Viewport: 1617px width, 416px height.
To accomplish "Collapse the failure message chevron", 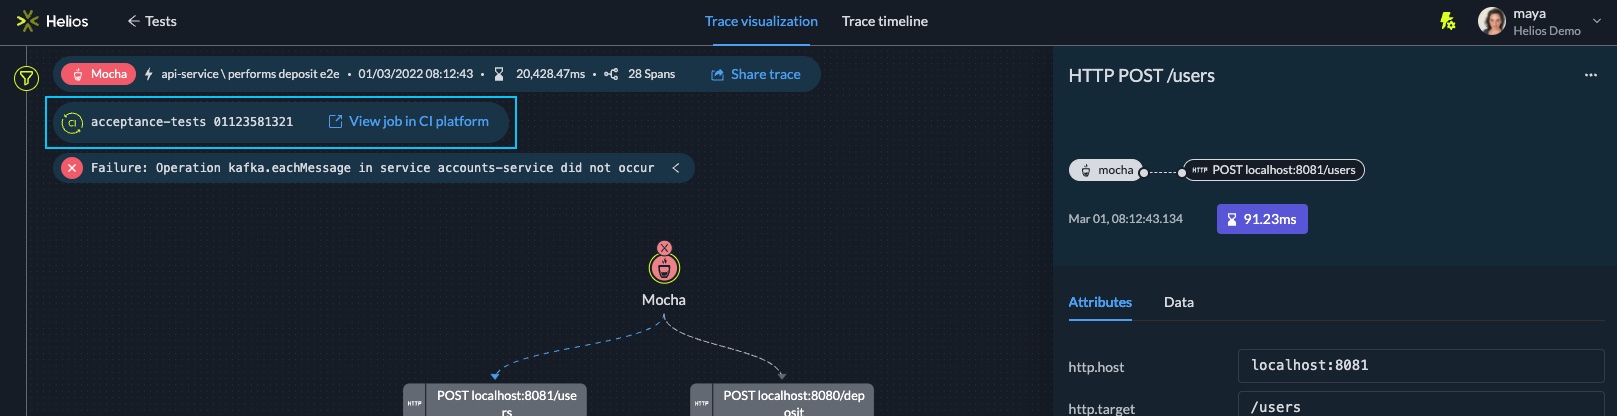I will (x=676, y=168).
